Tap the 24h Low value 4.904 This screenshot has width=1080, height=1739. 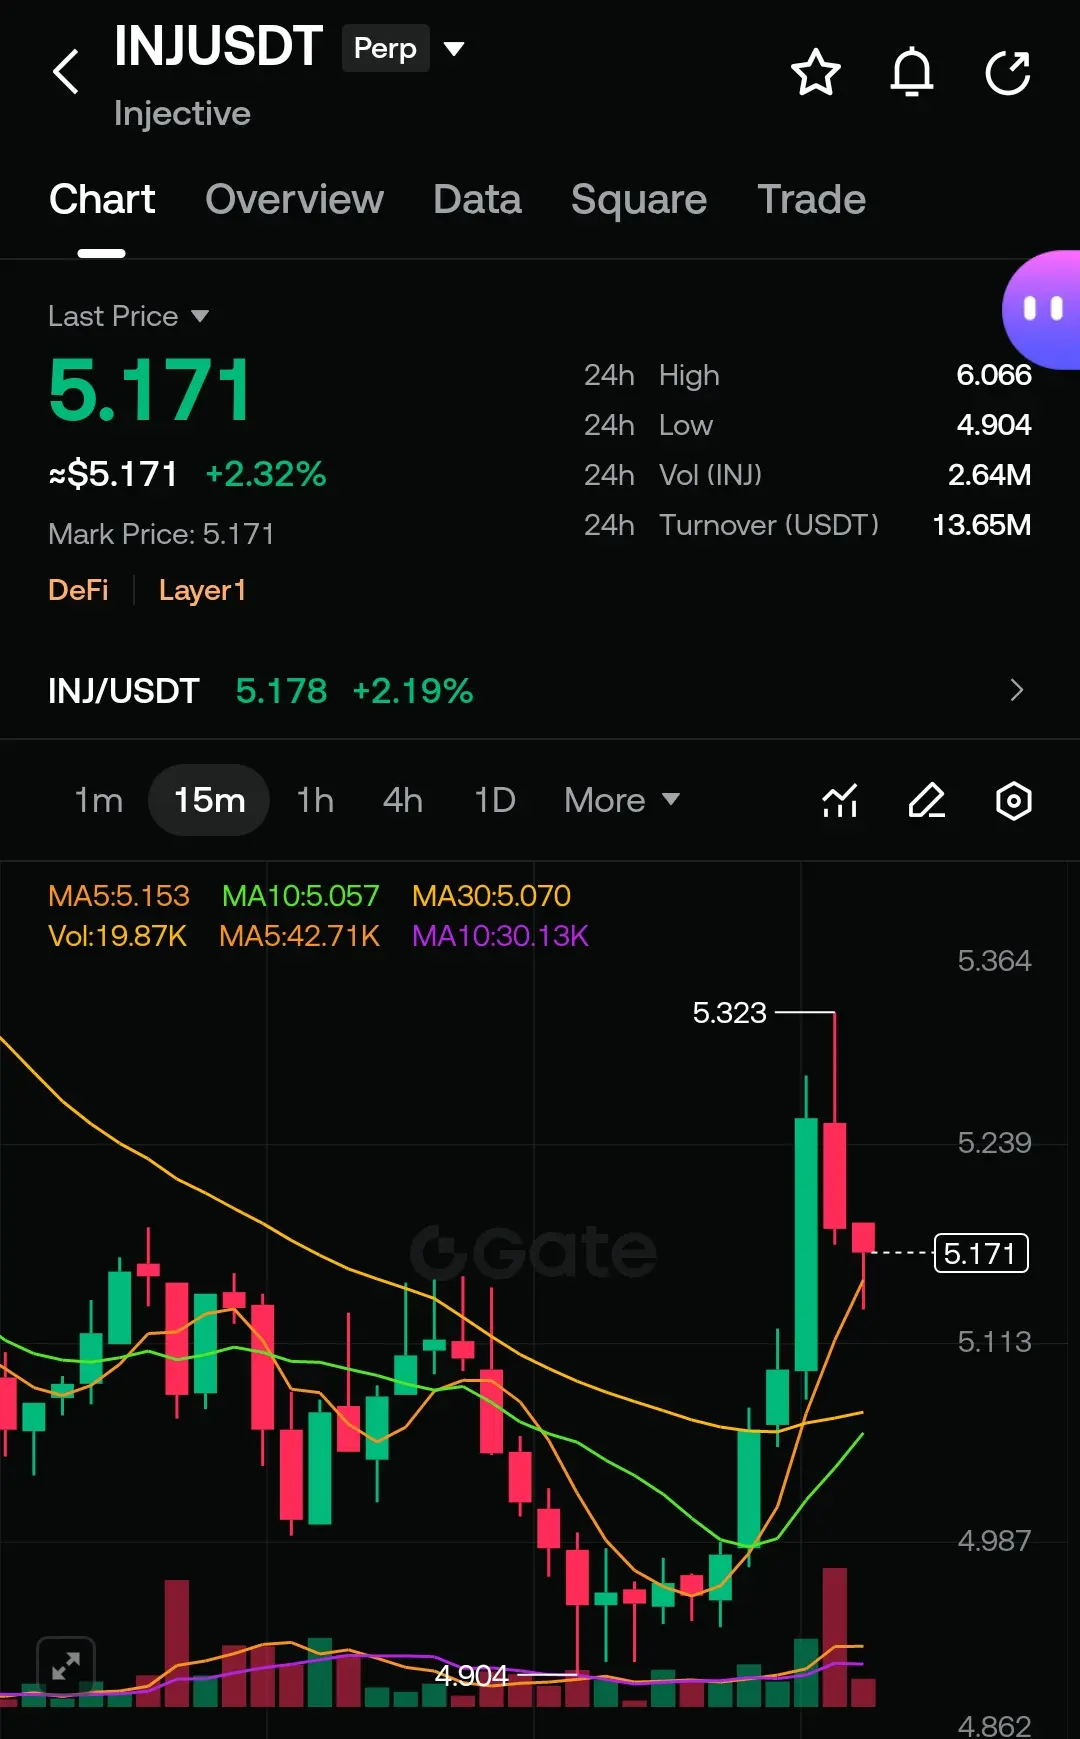993,425
